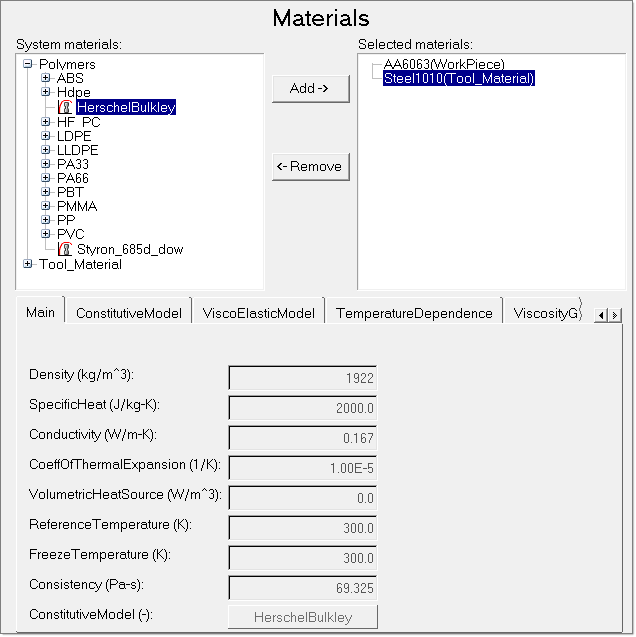Select the HF_PC tree entry
This screenshot has width=636, height=637.
coord(78,122)
